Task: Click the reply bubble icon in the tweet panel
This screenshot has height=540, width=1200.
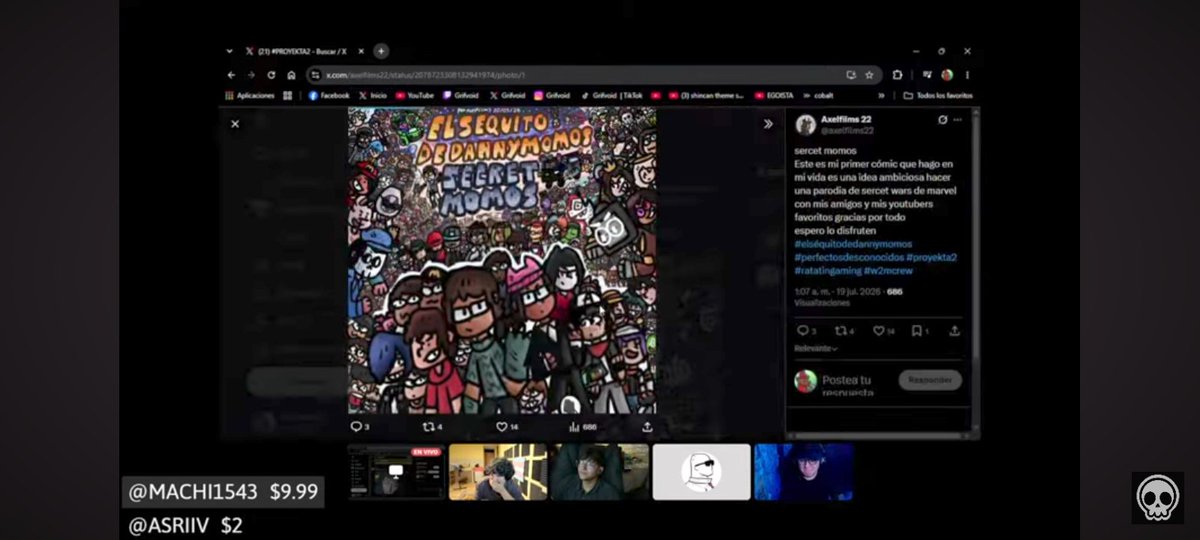Action: coord(801,330)
